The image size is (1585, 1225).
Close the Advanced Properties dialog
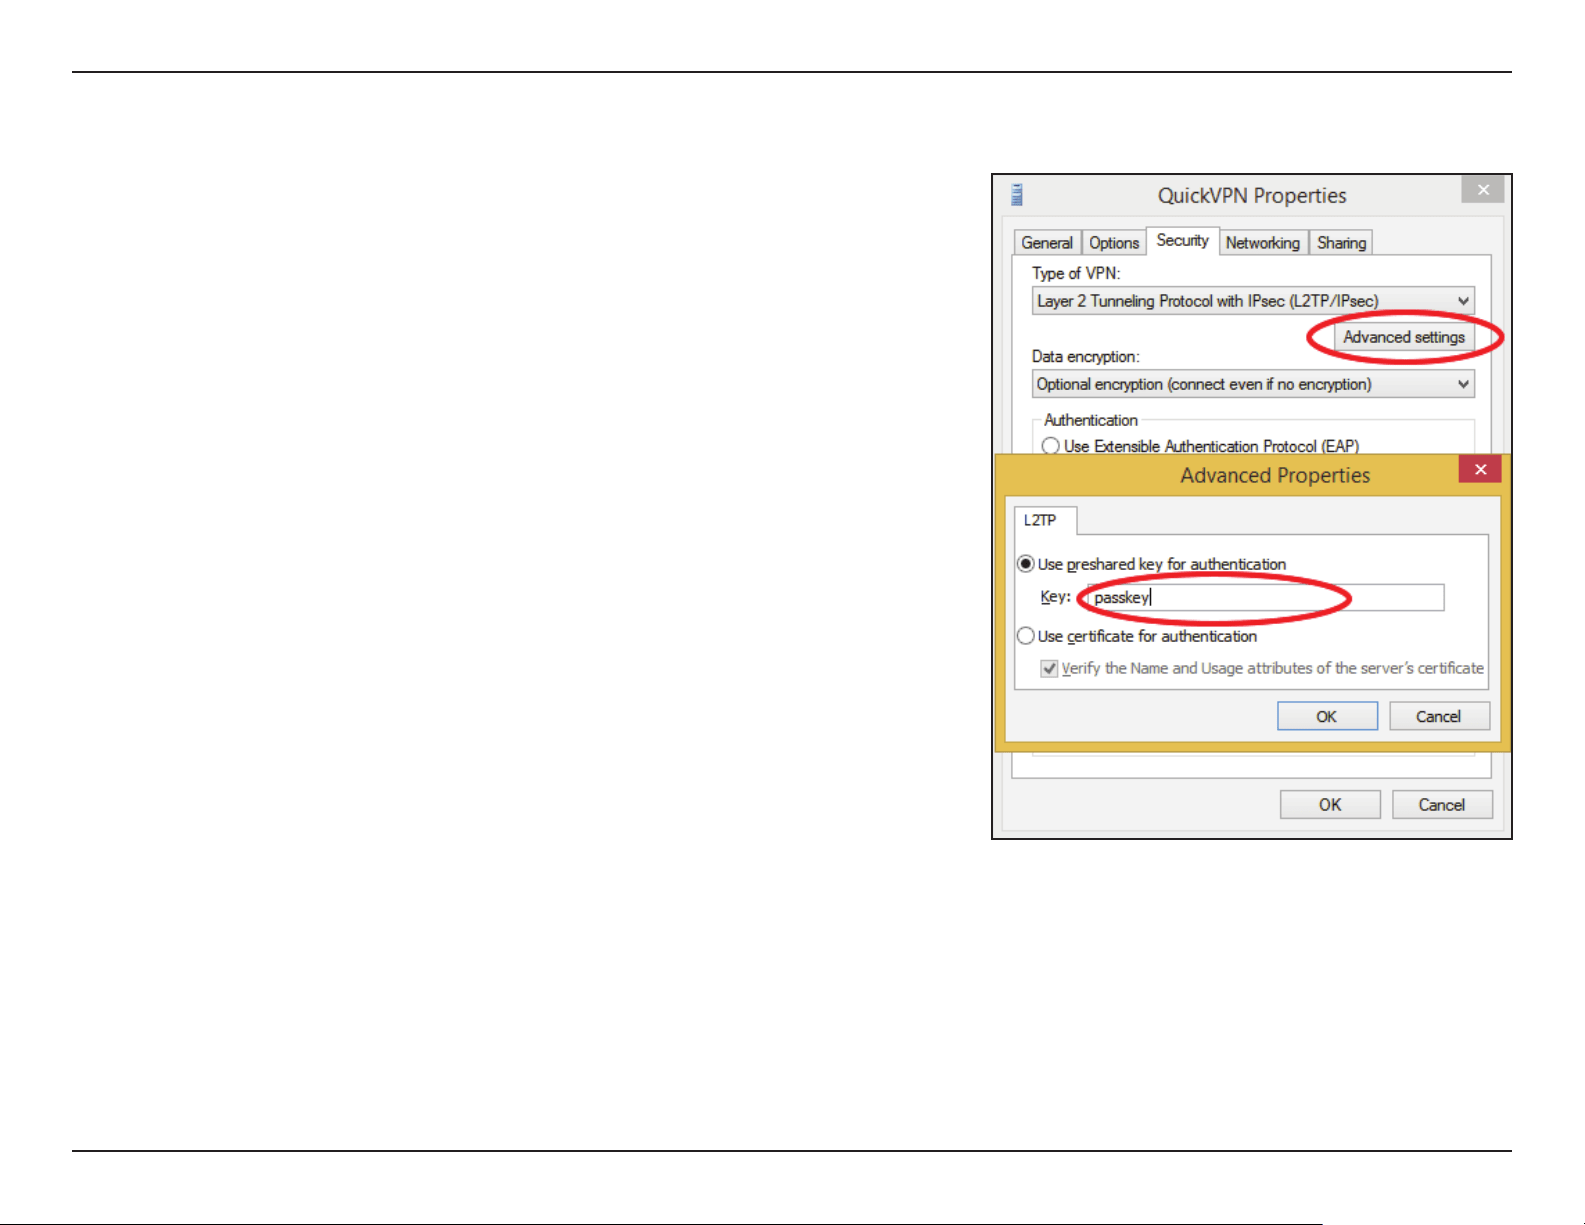coord(1480,469)
